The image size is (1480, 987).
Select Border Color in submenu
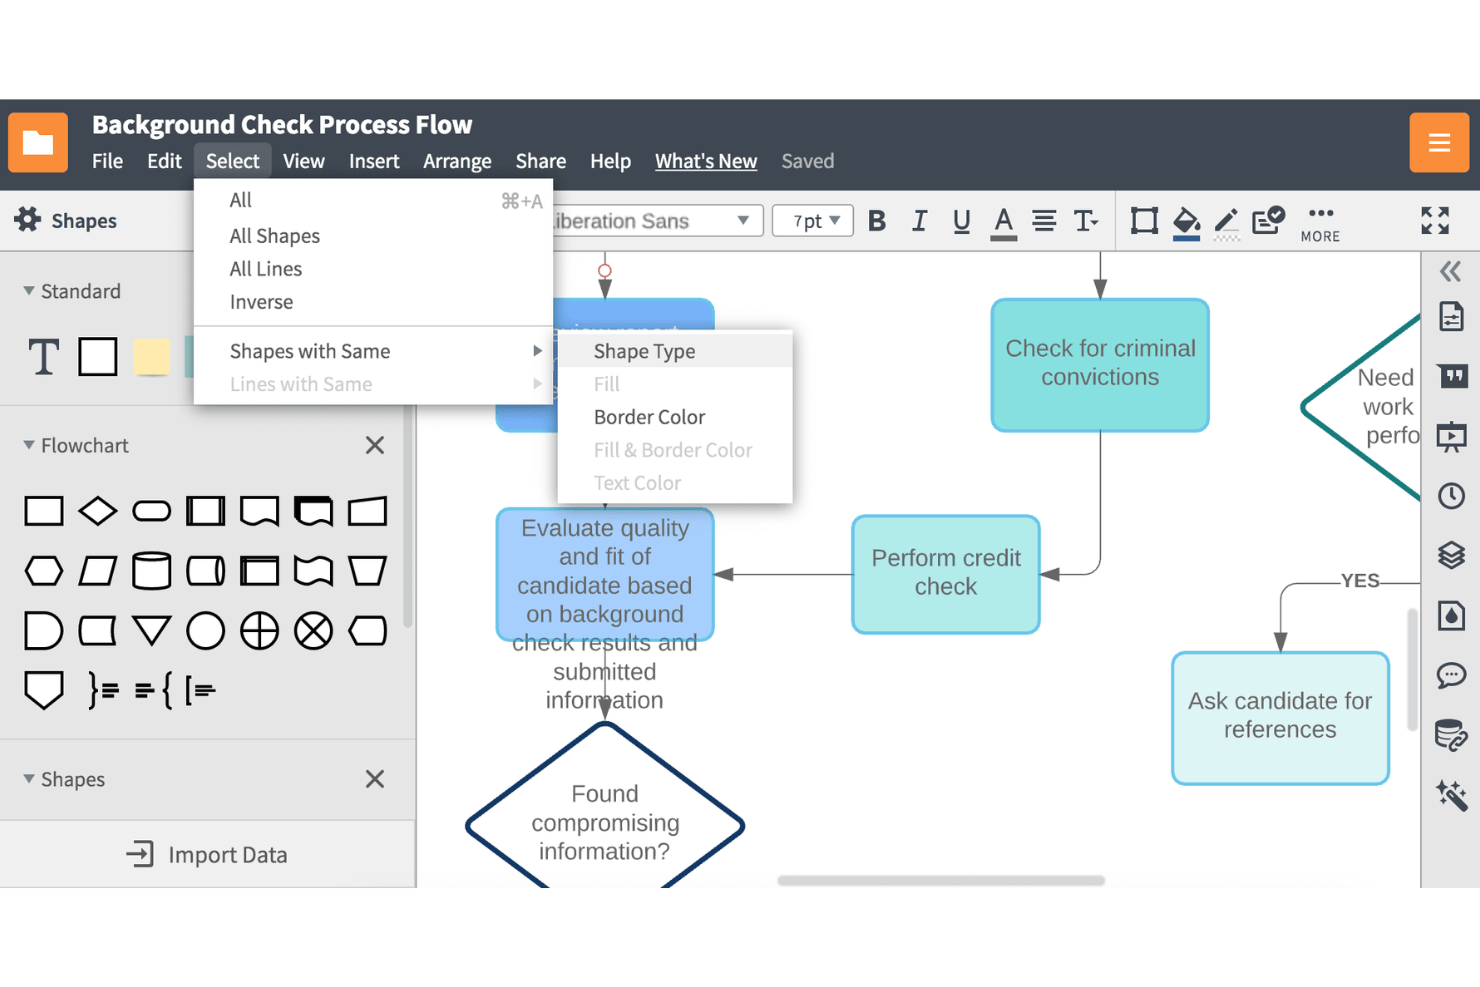(675, 417)
